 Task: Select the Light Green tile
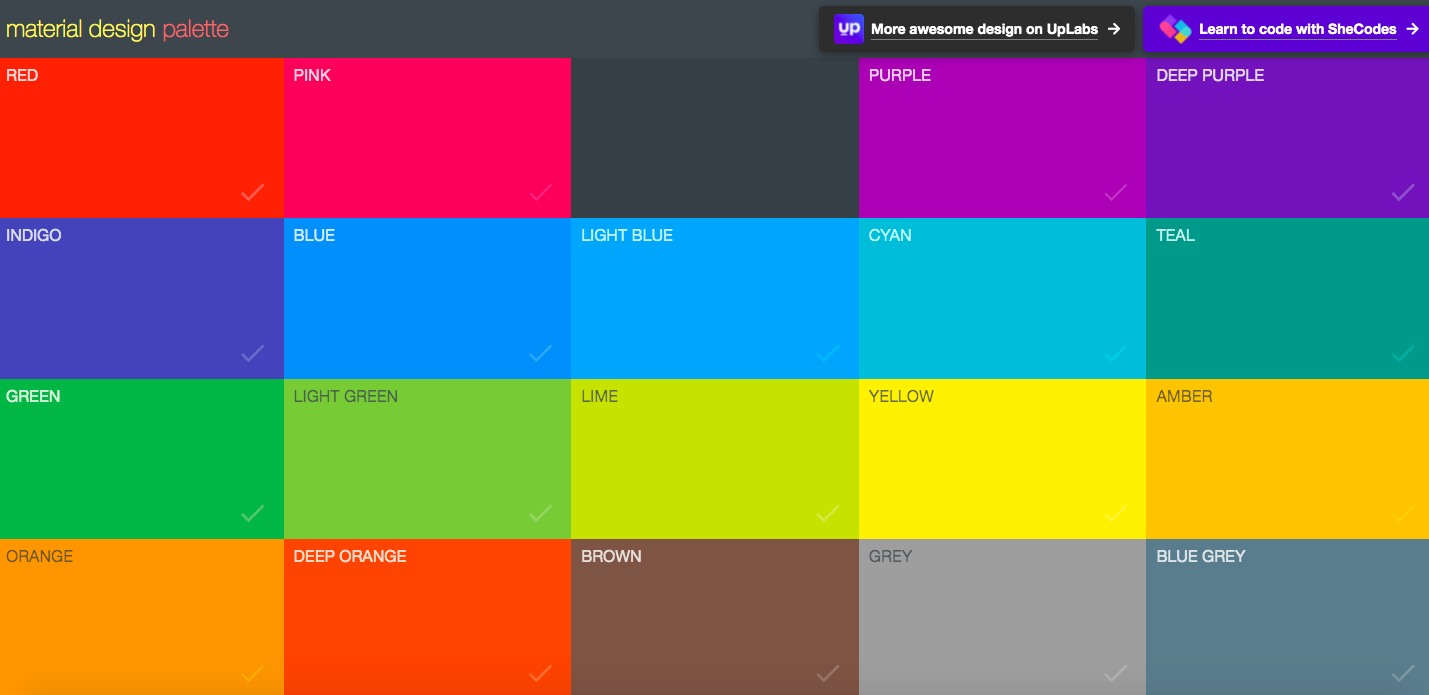pyautogui.click(x=427, y=459)
